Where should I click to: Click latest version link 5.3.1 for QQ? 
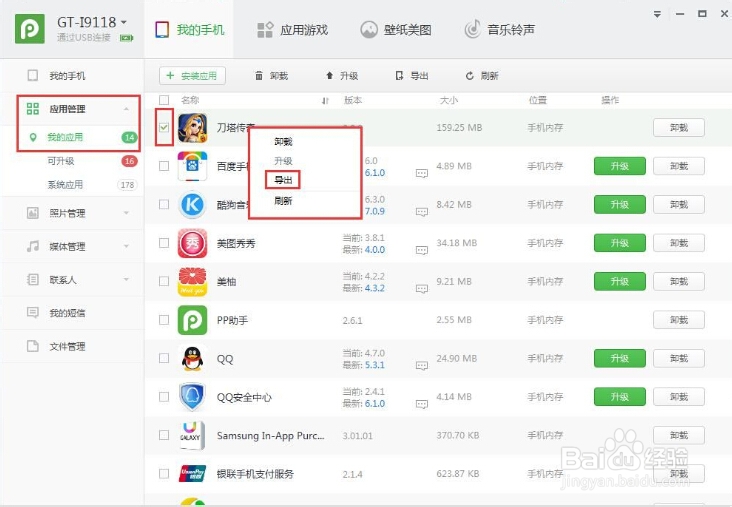375,365
